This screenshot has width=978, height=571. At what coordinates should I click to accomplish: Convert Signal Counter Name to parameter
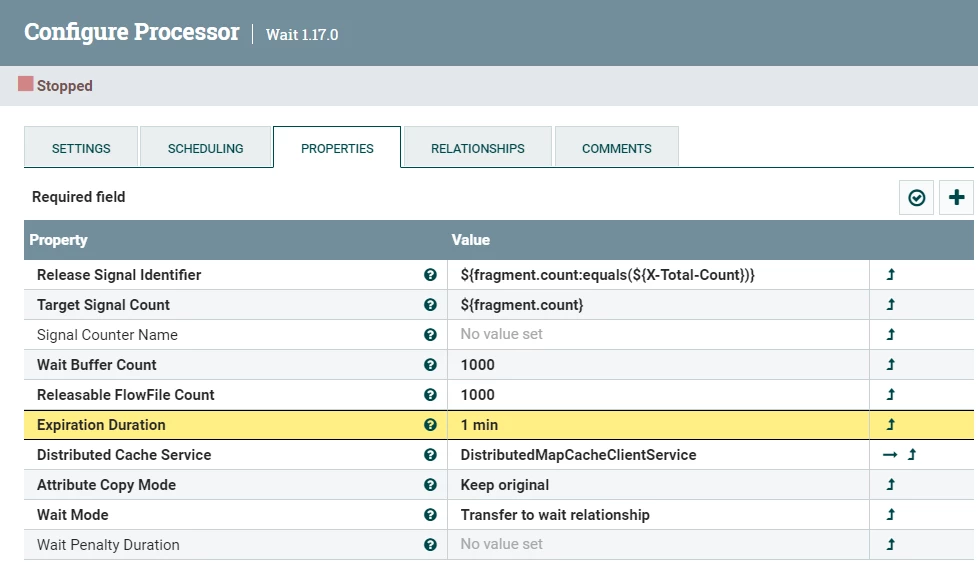pyautogui.click(x=891, y=334)
